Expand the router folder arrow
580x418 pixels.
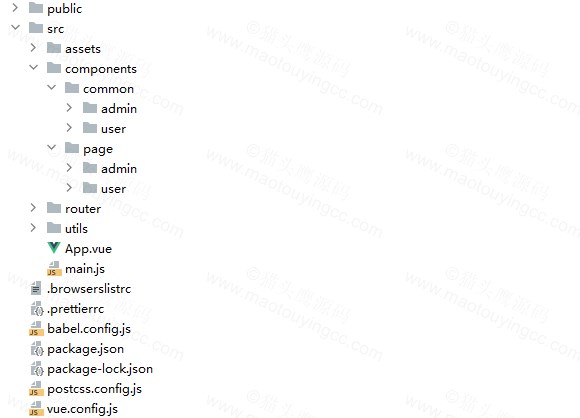point(33,208)
